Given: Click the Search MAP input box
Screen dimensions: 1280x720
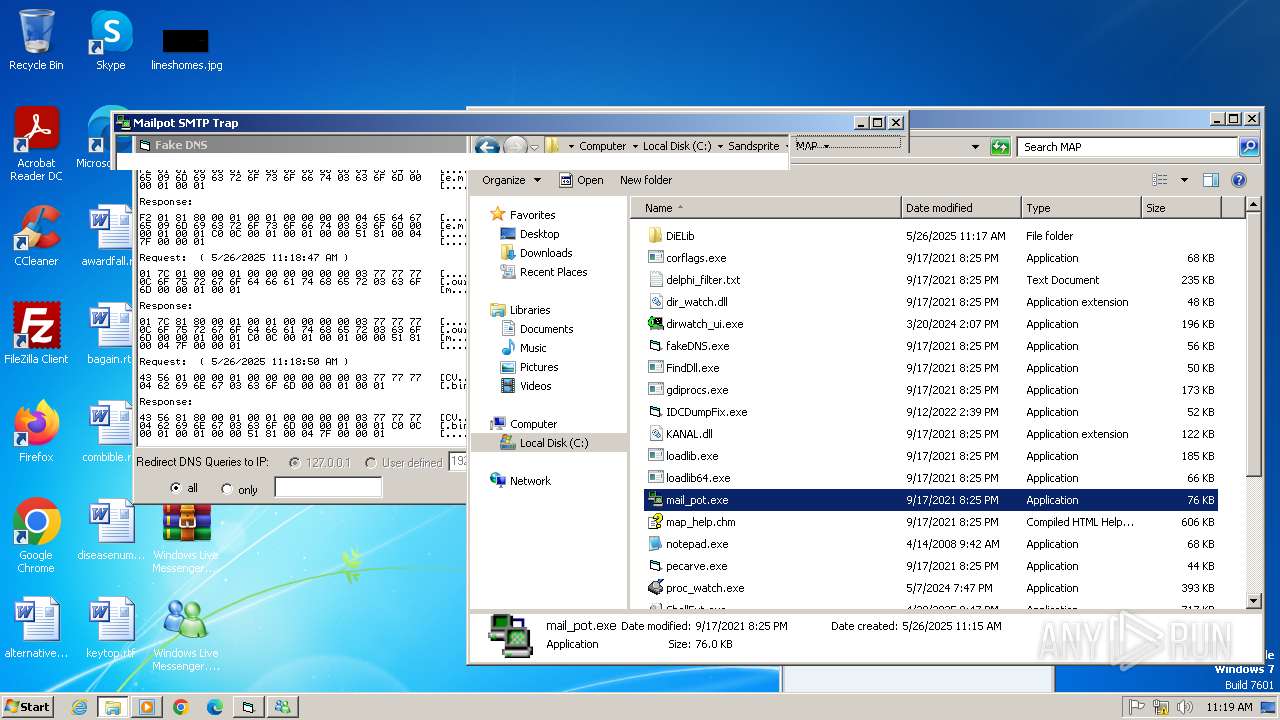Looking at the screenshot, I should tap(1128, 147).
